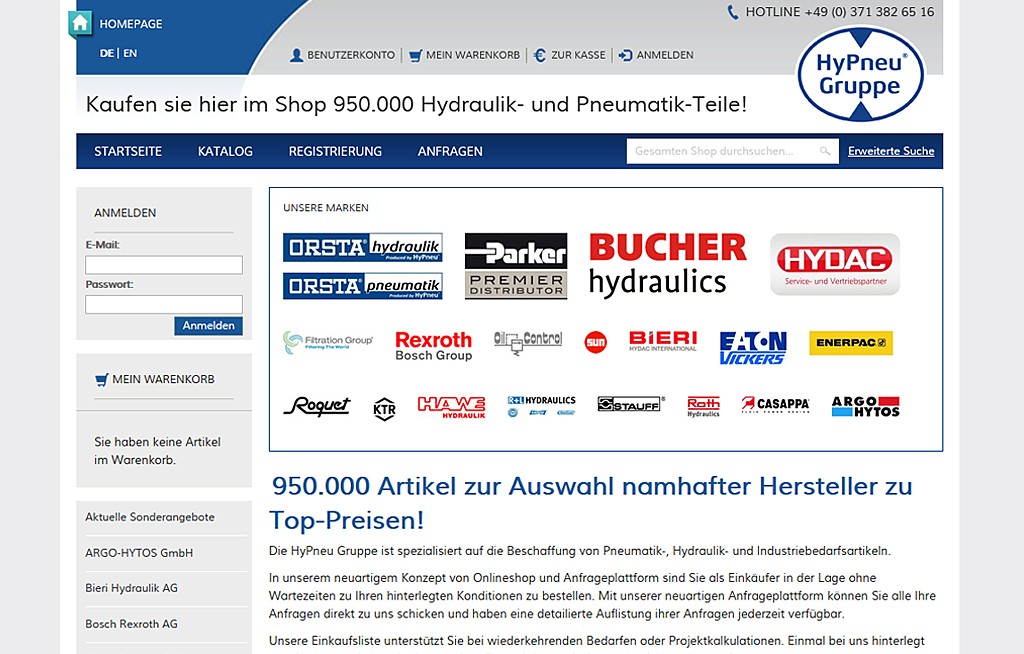1024x654 pixels.
Task: Go to the REGISTRIERUNG menu item
Action: click(x=335, y=151)
